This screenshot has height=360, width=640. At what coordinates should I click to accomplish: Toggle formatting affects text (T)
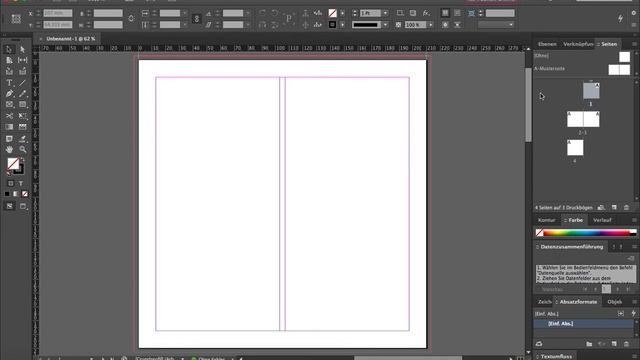point(21,183)
